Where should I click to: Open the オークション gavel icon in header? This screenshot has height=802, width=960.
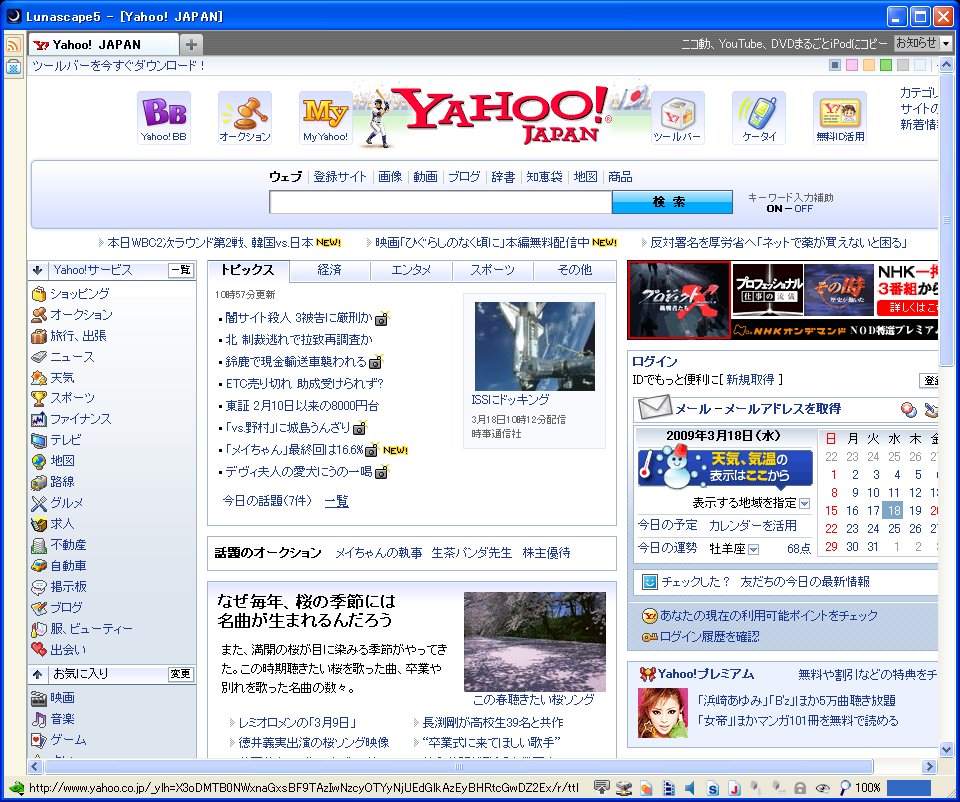click(244, 118)
